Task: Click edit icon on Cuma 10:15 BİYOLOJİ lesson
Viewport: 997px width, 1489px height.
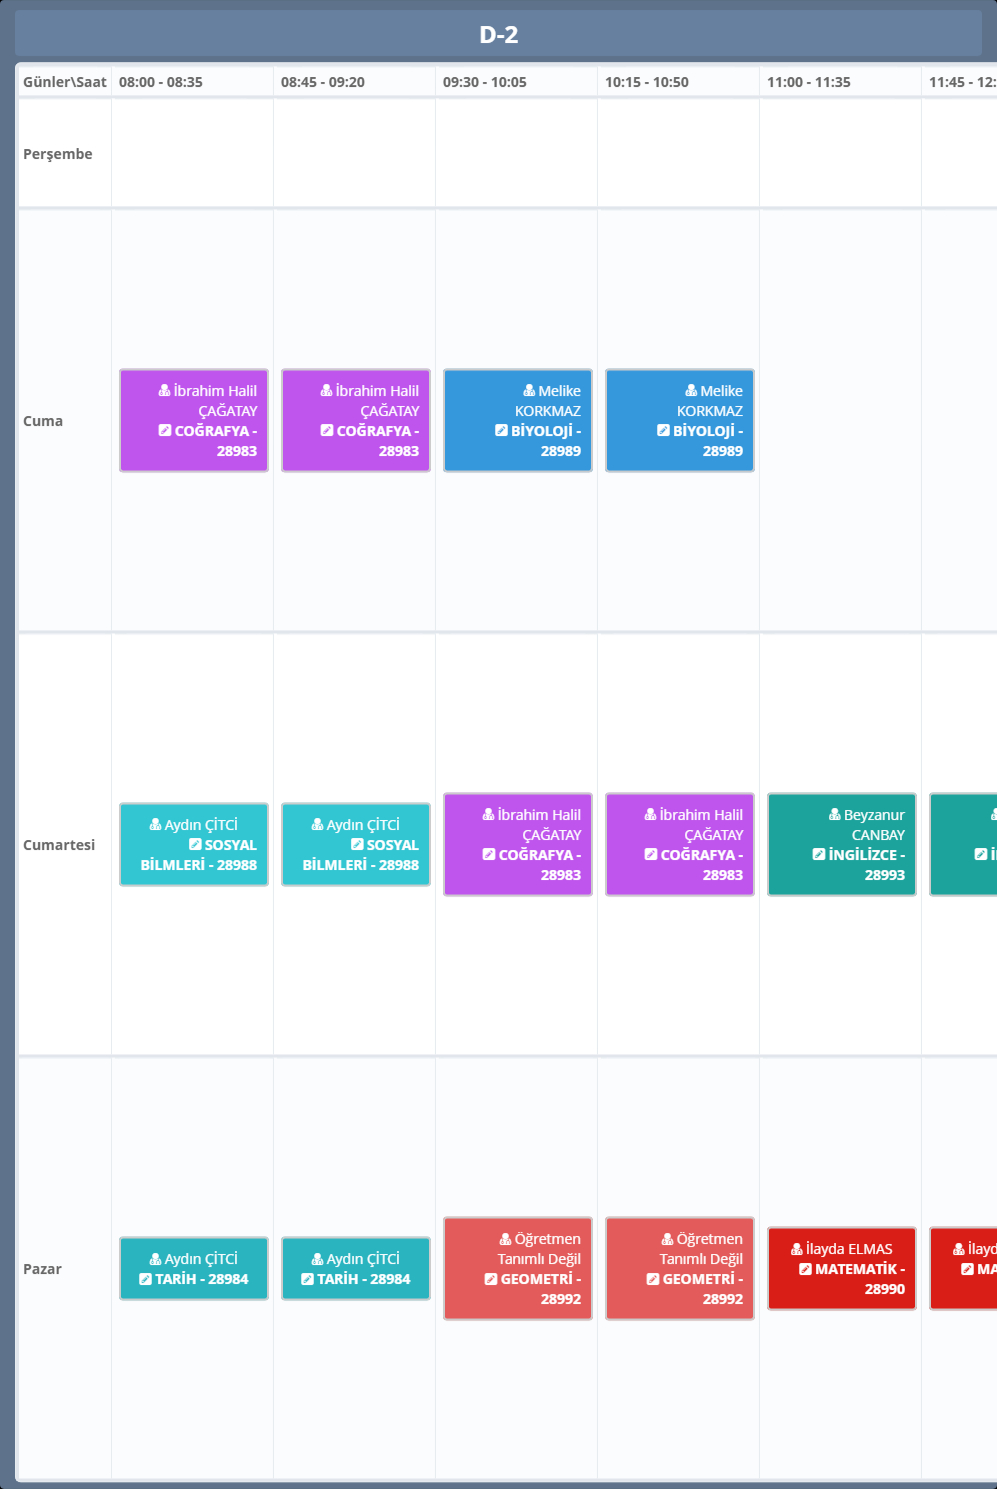Action: (x=663, y=431)
